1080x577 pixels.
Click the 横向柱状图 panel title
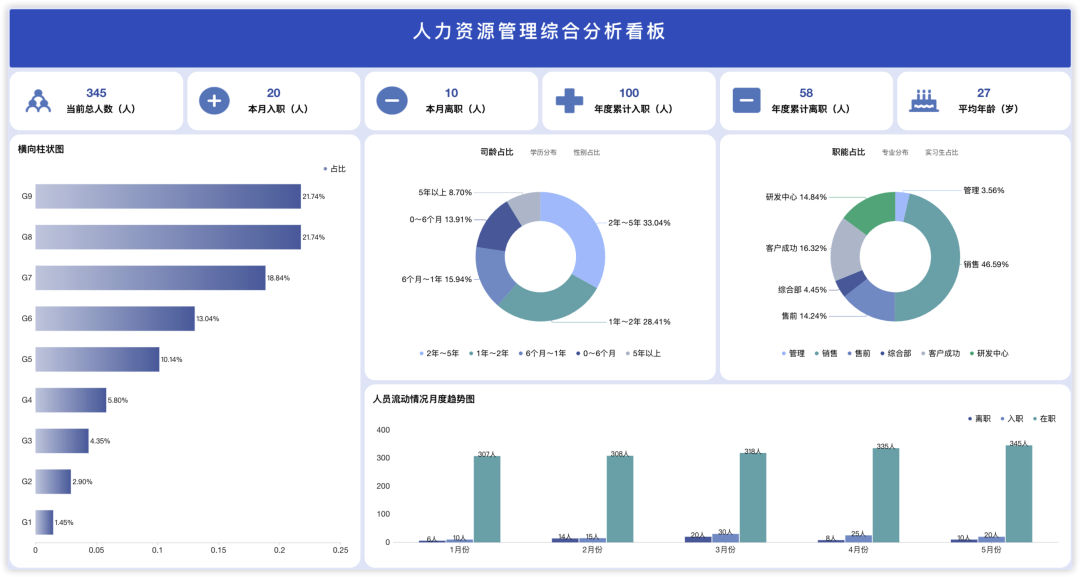pos(41,149)
